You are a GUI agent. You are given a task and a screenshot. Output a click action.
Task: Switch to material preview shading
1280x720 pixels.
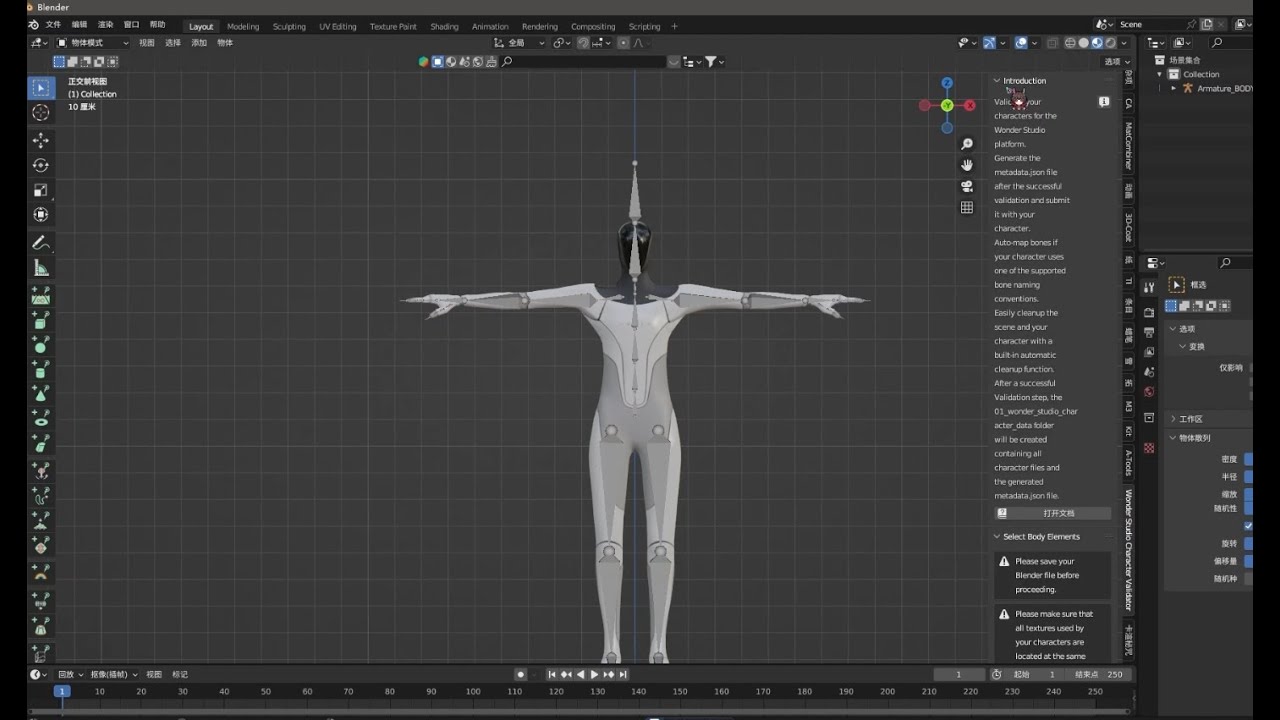click(x=1097, y=43)
